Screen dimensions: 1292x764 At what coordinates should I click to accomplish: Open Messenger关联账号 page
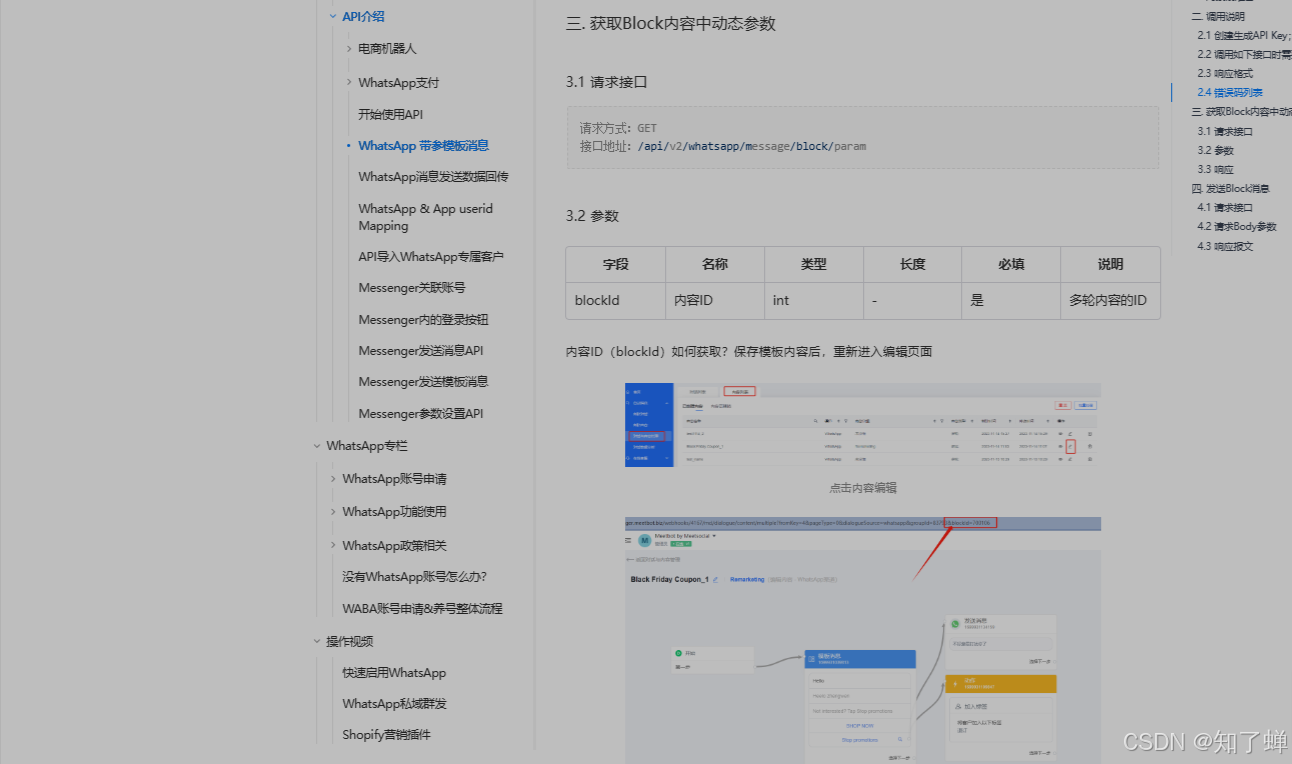tap(412, 288)
